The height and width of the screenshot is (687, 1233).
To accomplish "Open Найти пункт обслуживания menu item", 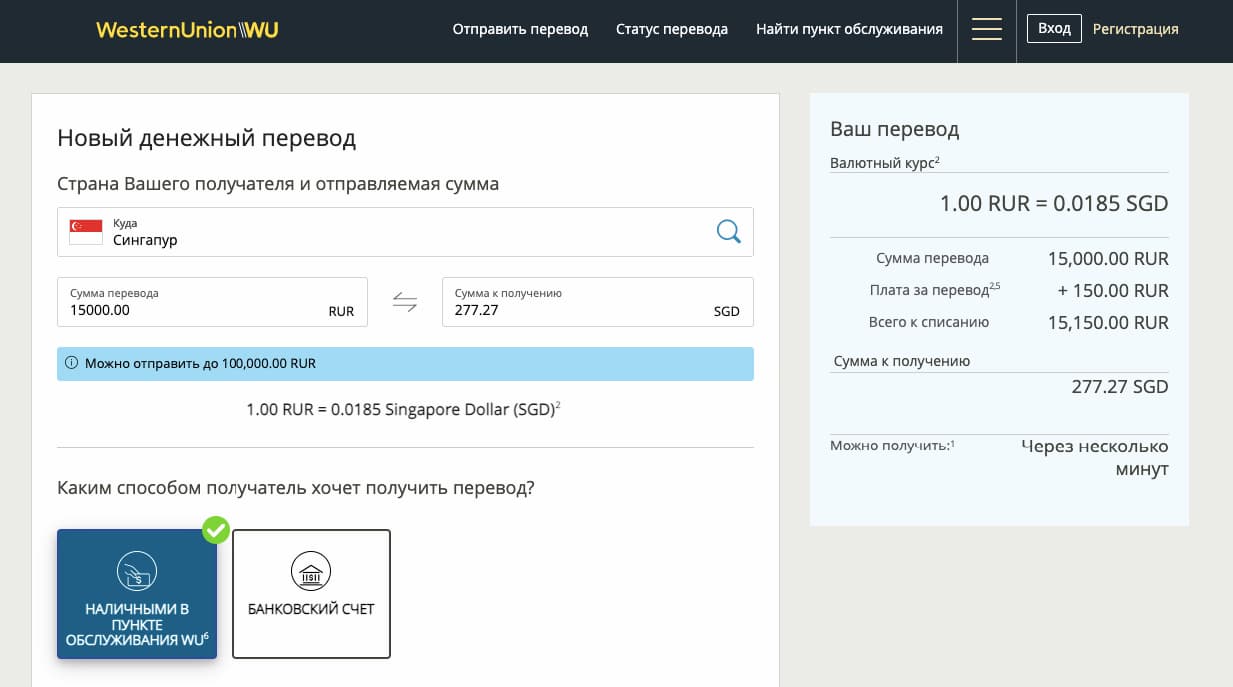I will click(x=848, y=30).
